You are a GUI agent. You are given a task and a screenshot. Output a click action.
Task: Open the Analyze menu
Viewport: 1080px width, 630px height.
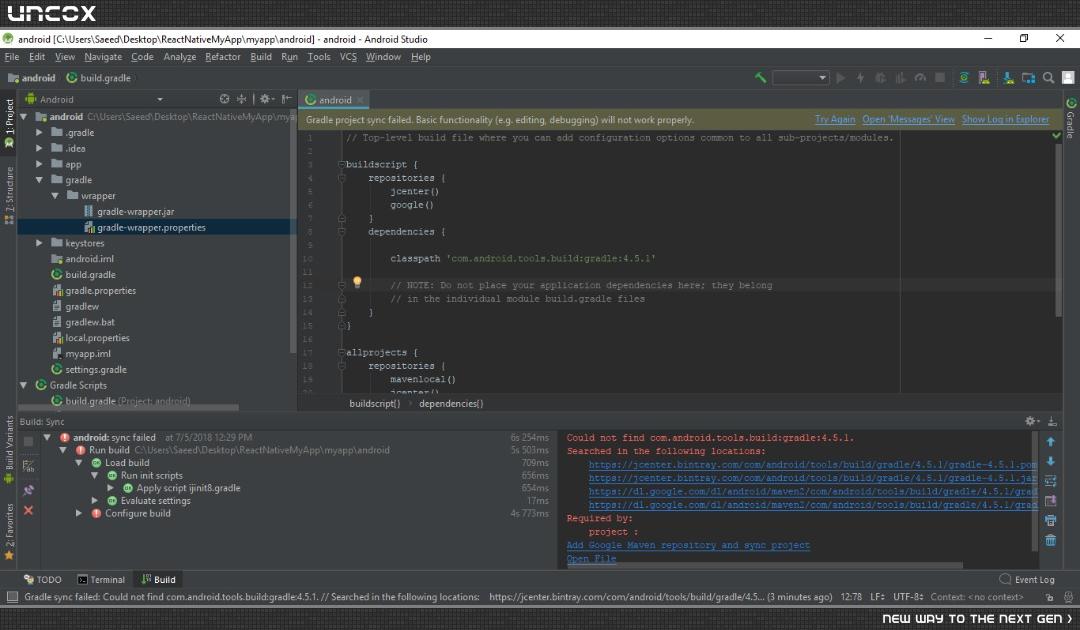[x=180, y=56]
